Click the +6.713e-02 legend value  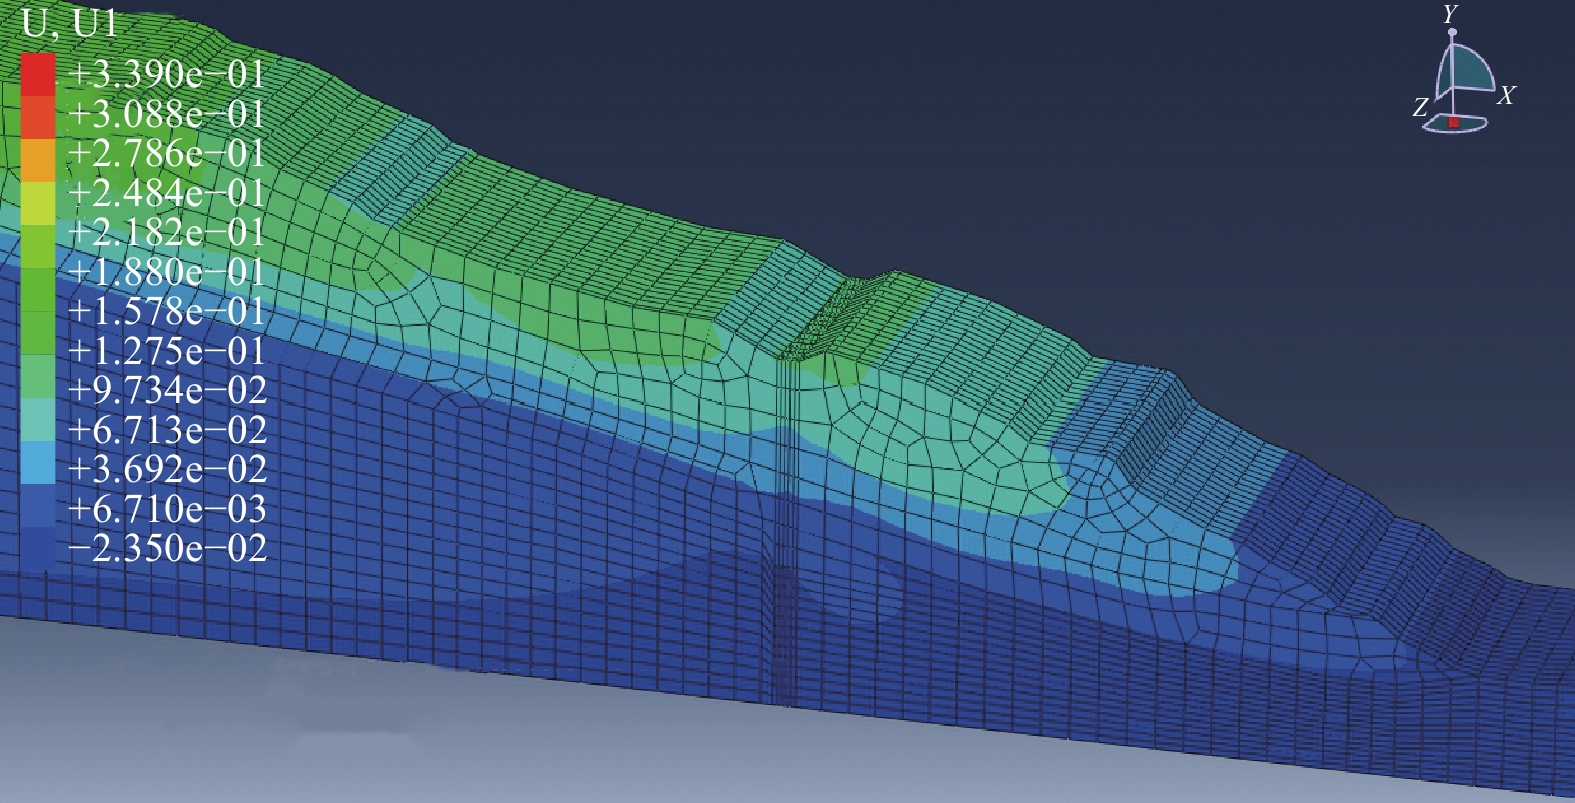166,430
